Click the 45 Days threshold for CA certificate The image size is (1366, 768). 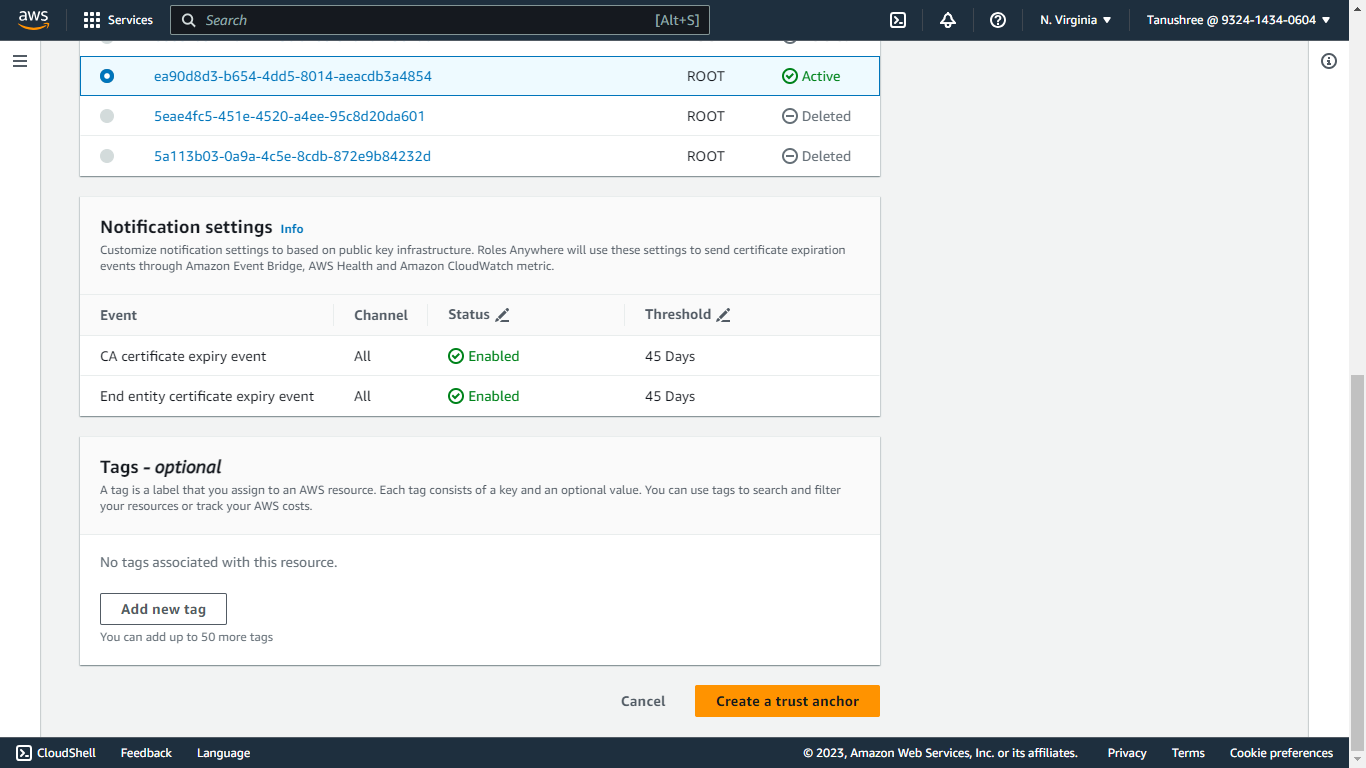[670, 356]
